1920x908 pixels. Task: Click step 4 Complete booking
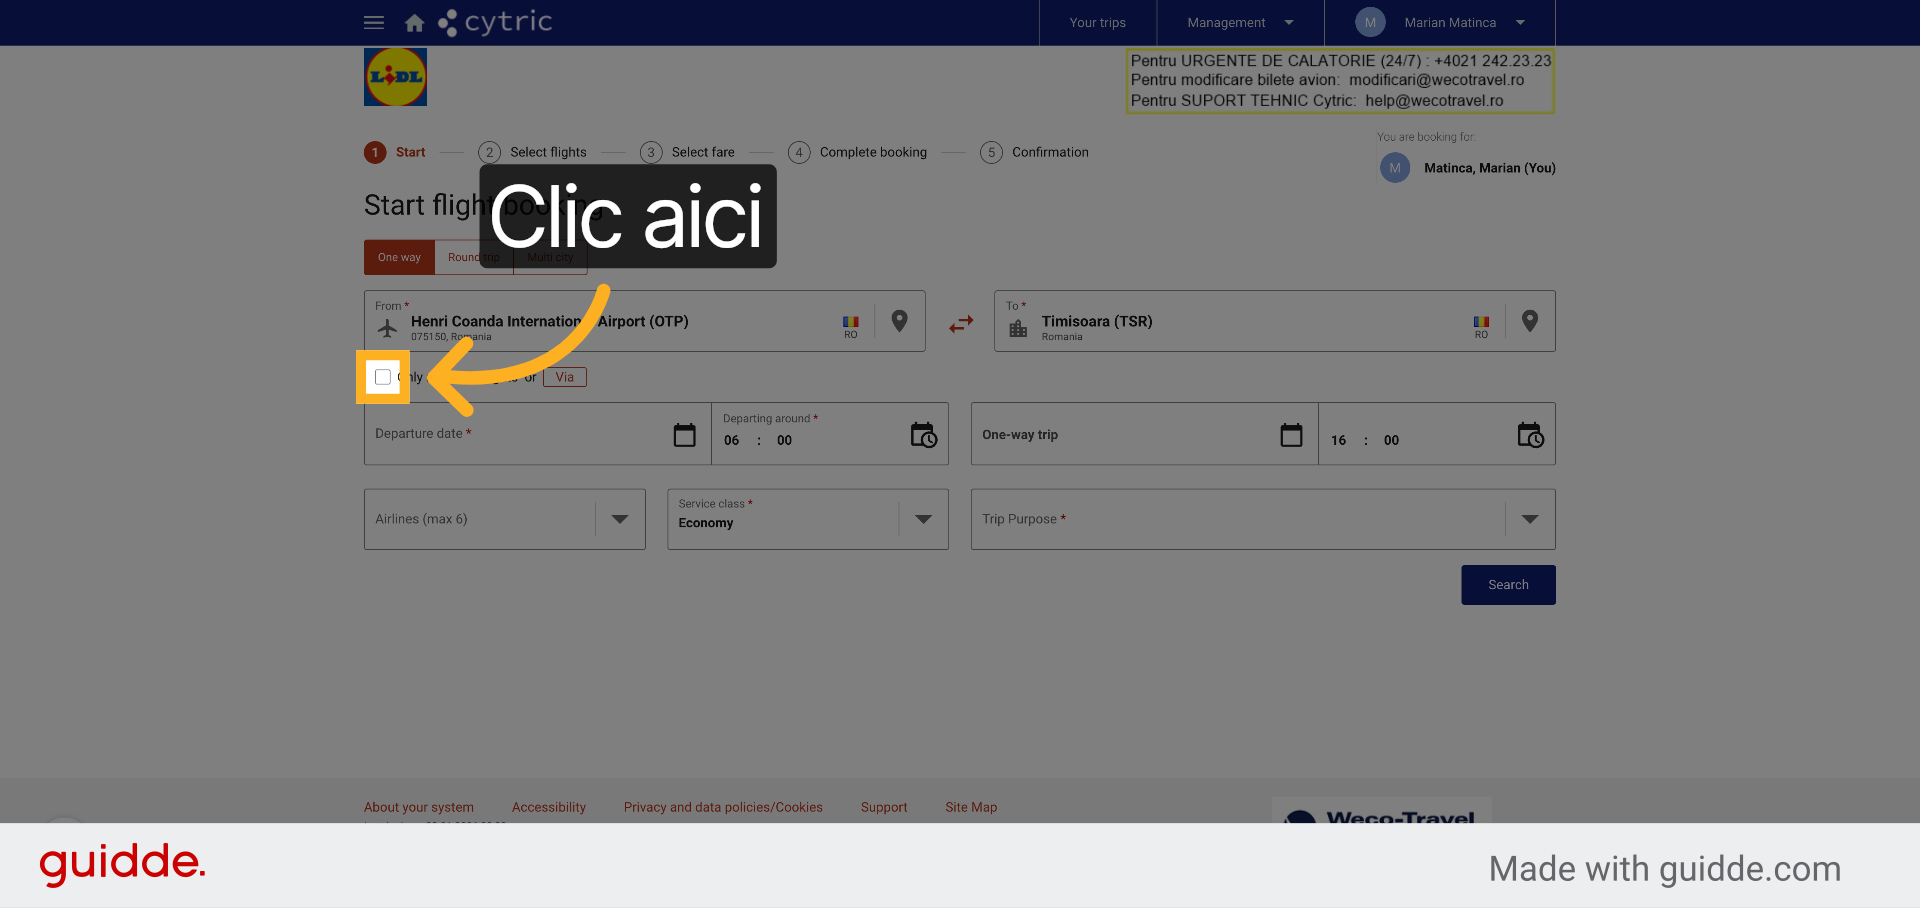click(x=858, y=152)
